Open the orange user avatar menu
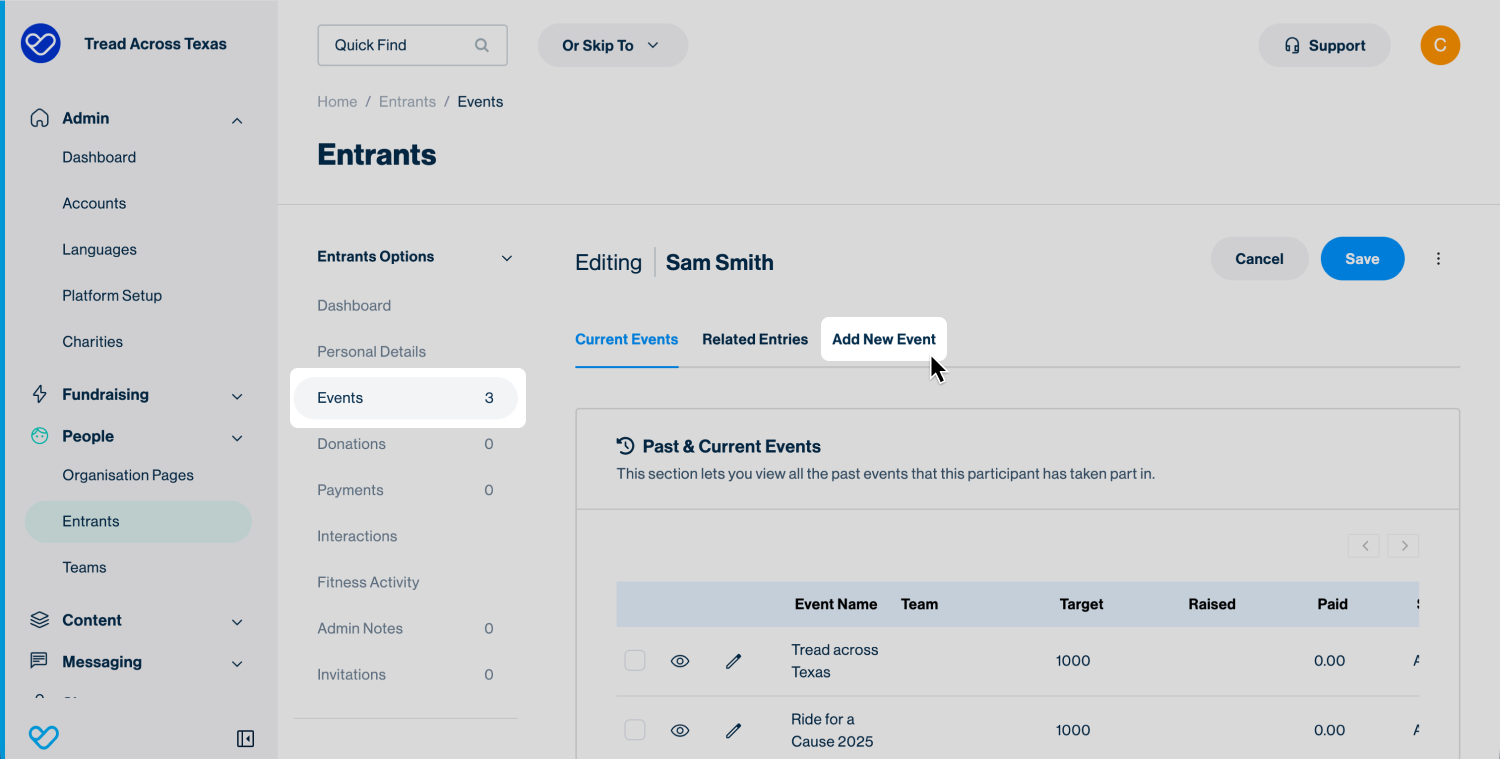 1439,45
